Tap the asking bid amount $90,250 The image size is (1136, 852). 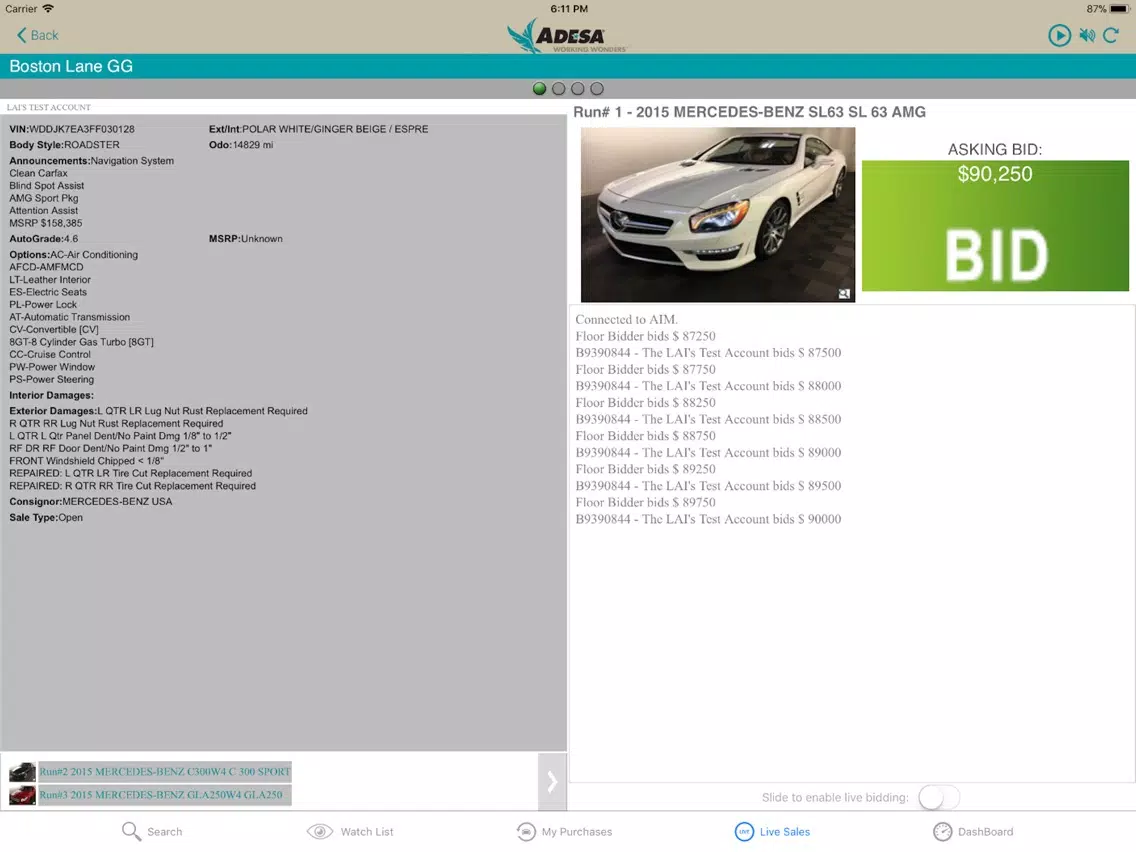pos(995,174)
